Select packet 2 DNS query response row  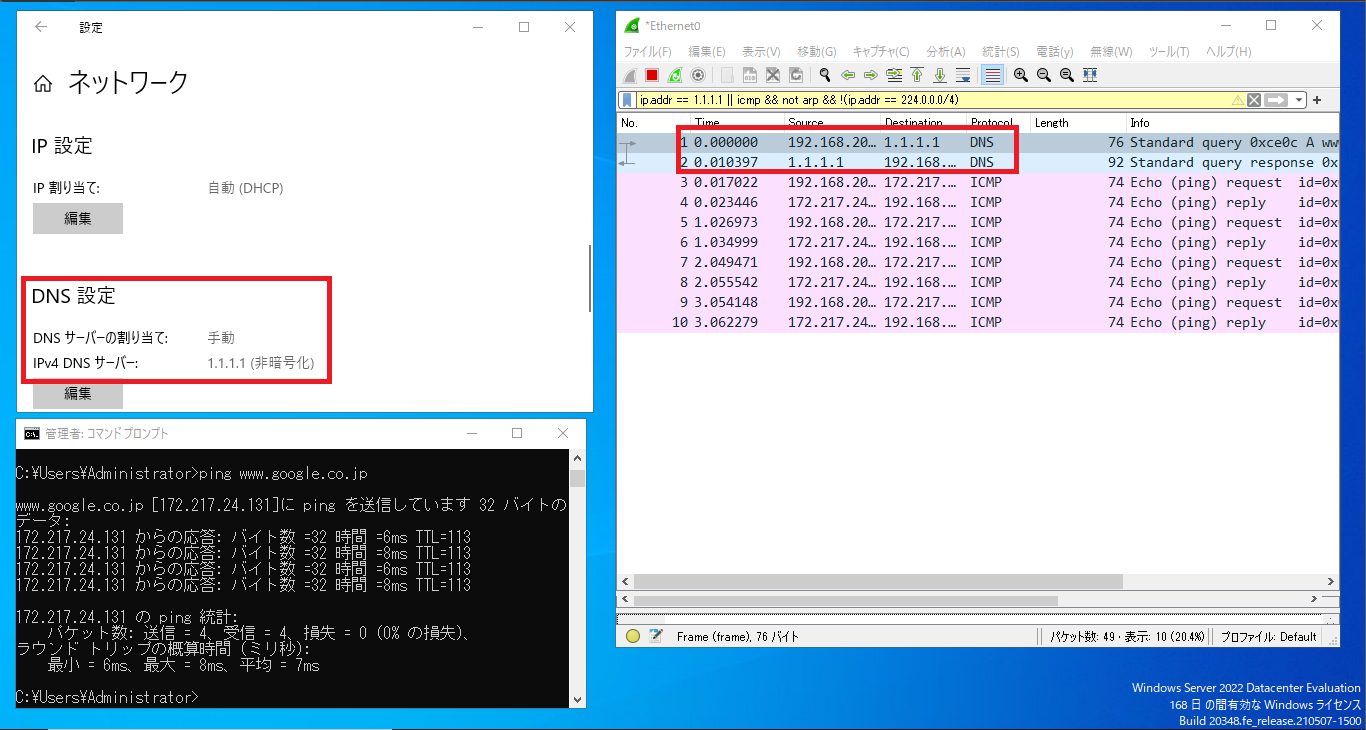pos(978,162)
